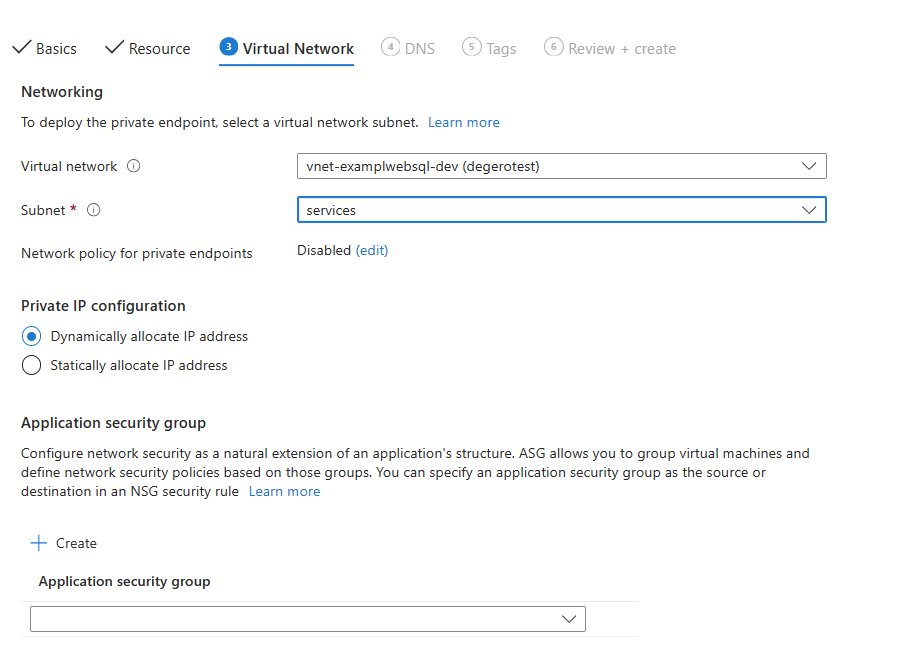Click the step 5 Tags number badge
Viewport: 907px width, 662px height.
(x=471, y=48)
